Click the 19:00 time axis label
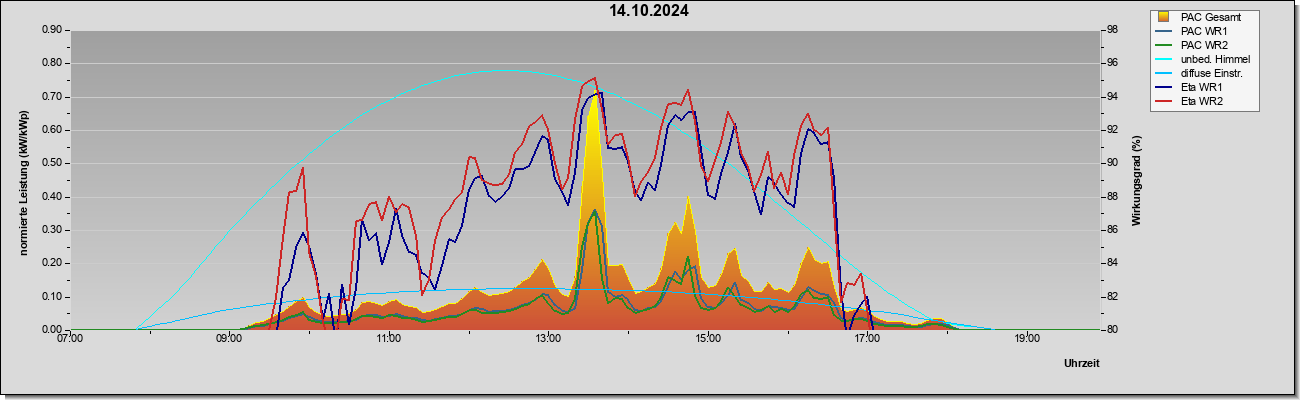 coord(1027,339)
